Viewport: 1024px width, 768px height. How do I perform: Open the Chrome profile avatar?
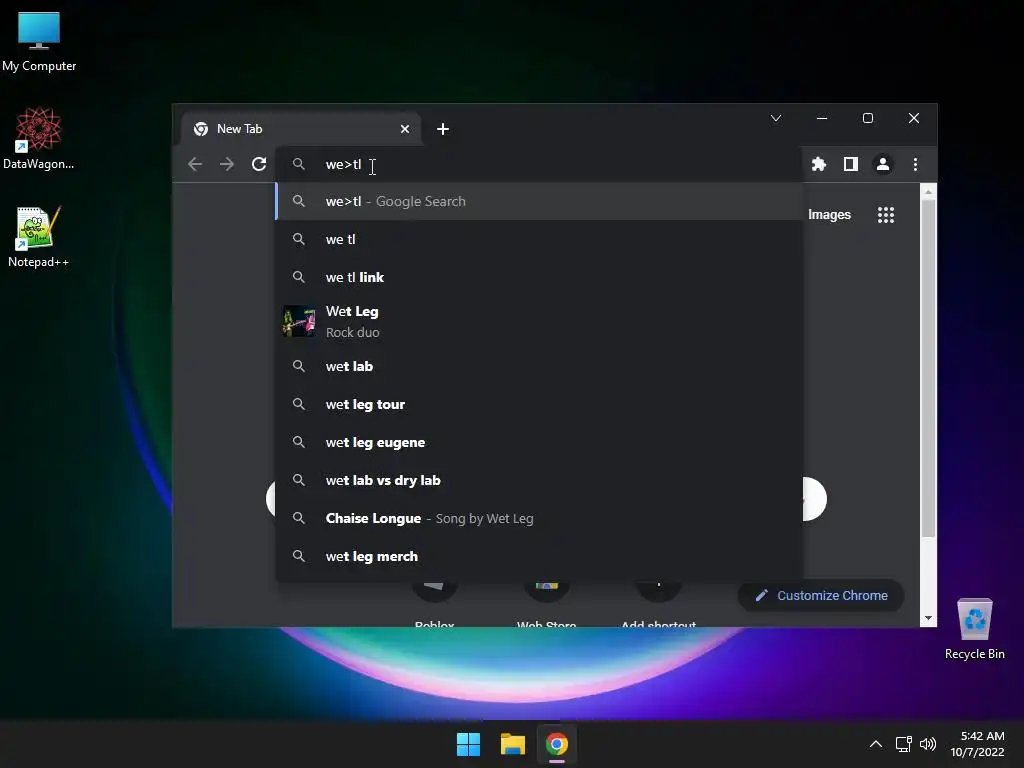pyautogui.click(x=882, y=164)
